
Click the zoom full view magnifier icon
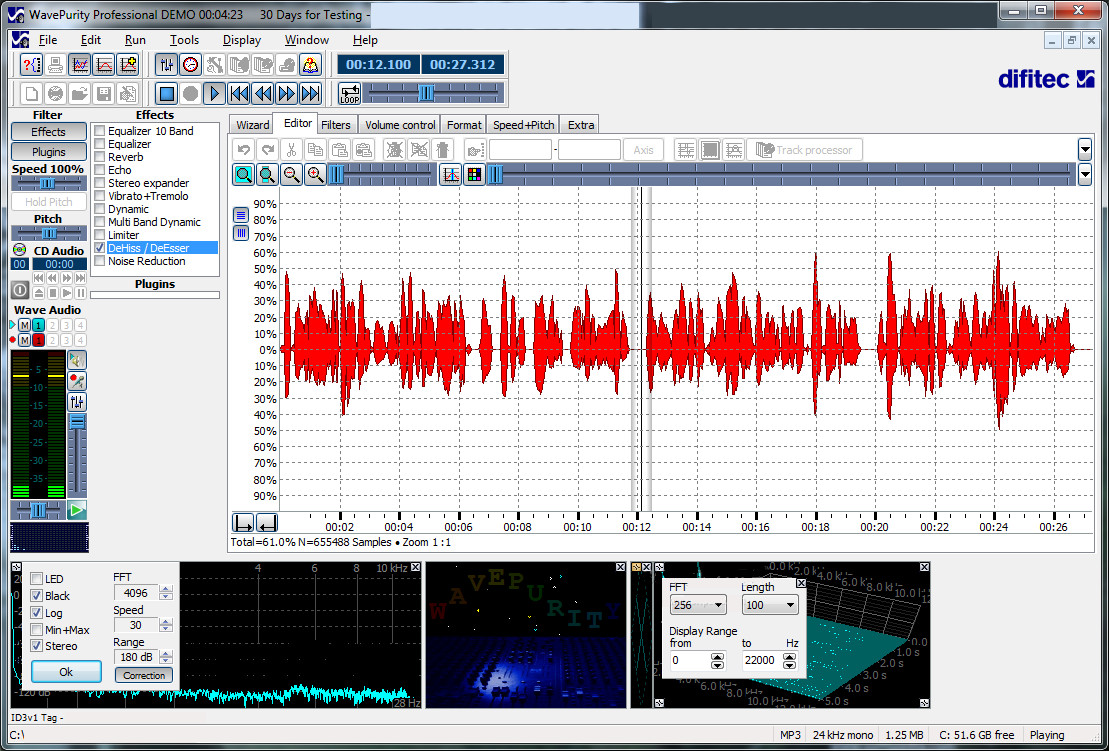(243, 175)
